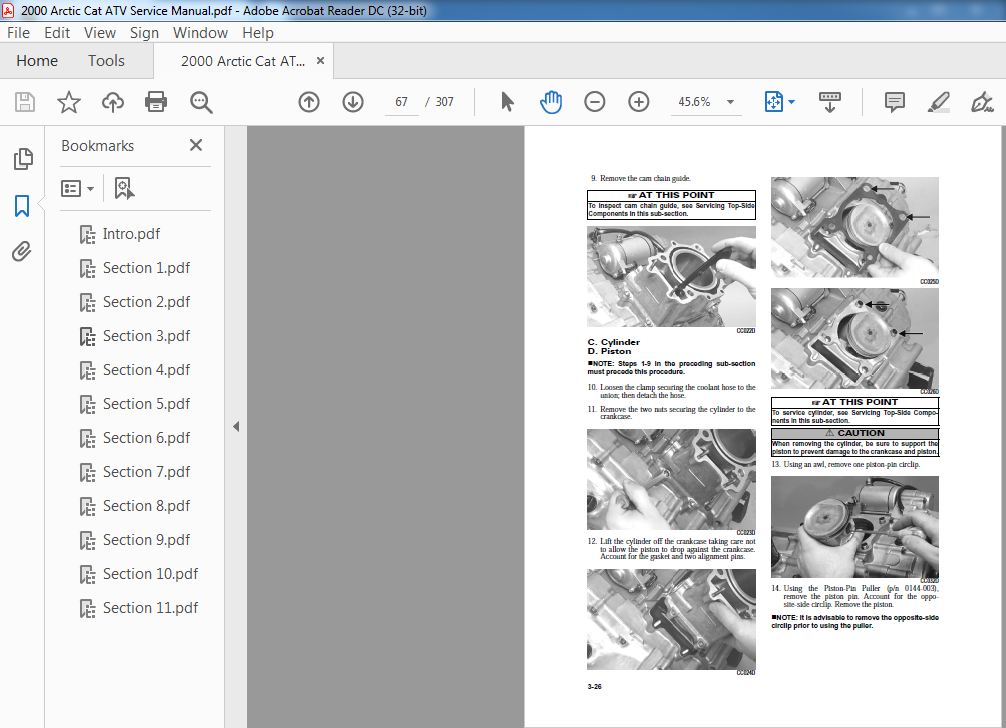
Task: Click the fit page view icon
Action: [x=774, y=102]
